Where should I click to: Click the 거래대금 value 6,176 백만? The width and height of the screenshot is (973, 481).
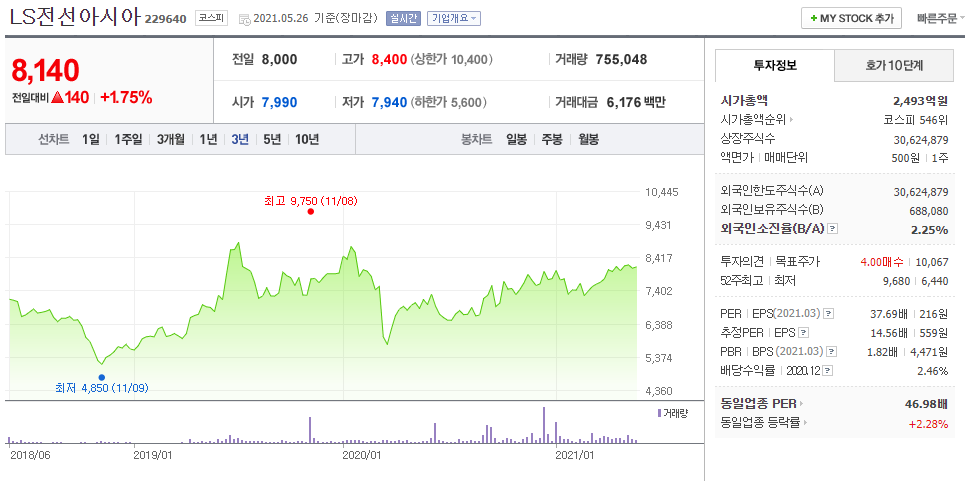635,102
